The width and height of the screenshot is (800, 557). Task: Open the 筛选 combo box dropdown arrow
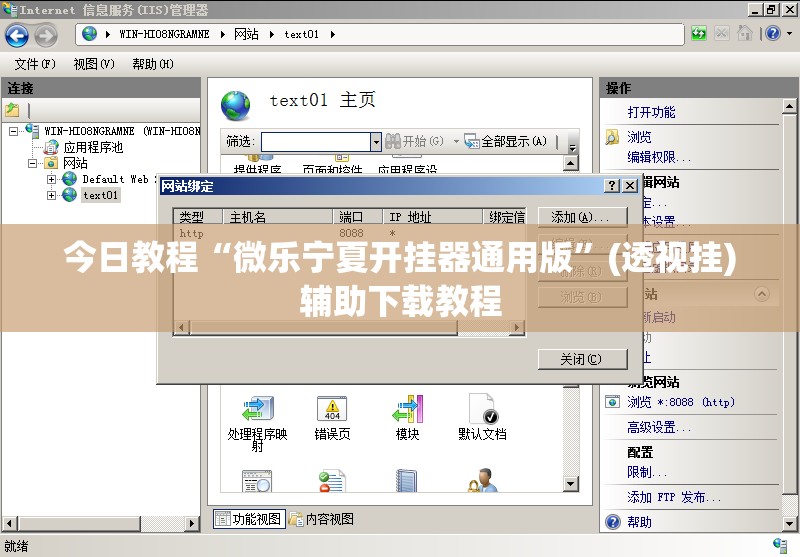coord(376,141)
